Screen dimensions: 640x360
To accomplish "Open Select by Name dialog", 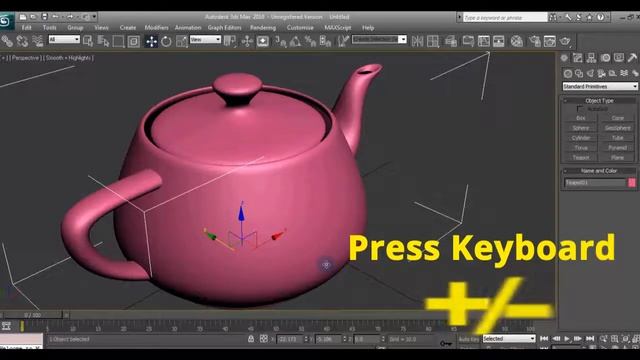I will click(103, 41).
